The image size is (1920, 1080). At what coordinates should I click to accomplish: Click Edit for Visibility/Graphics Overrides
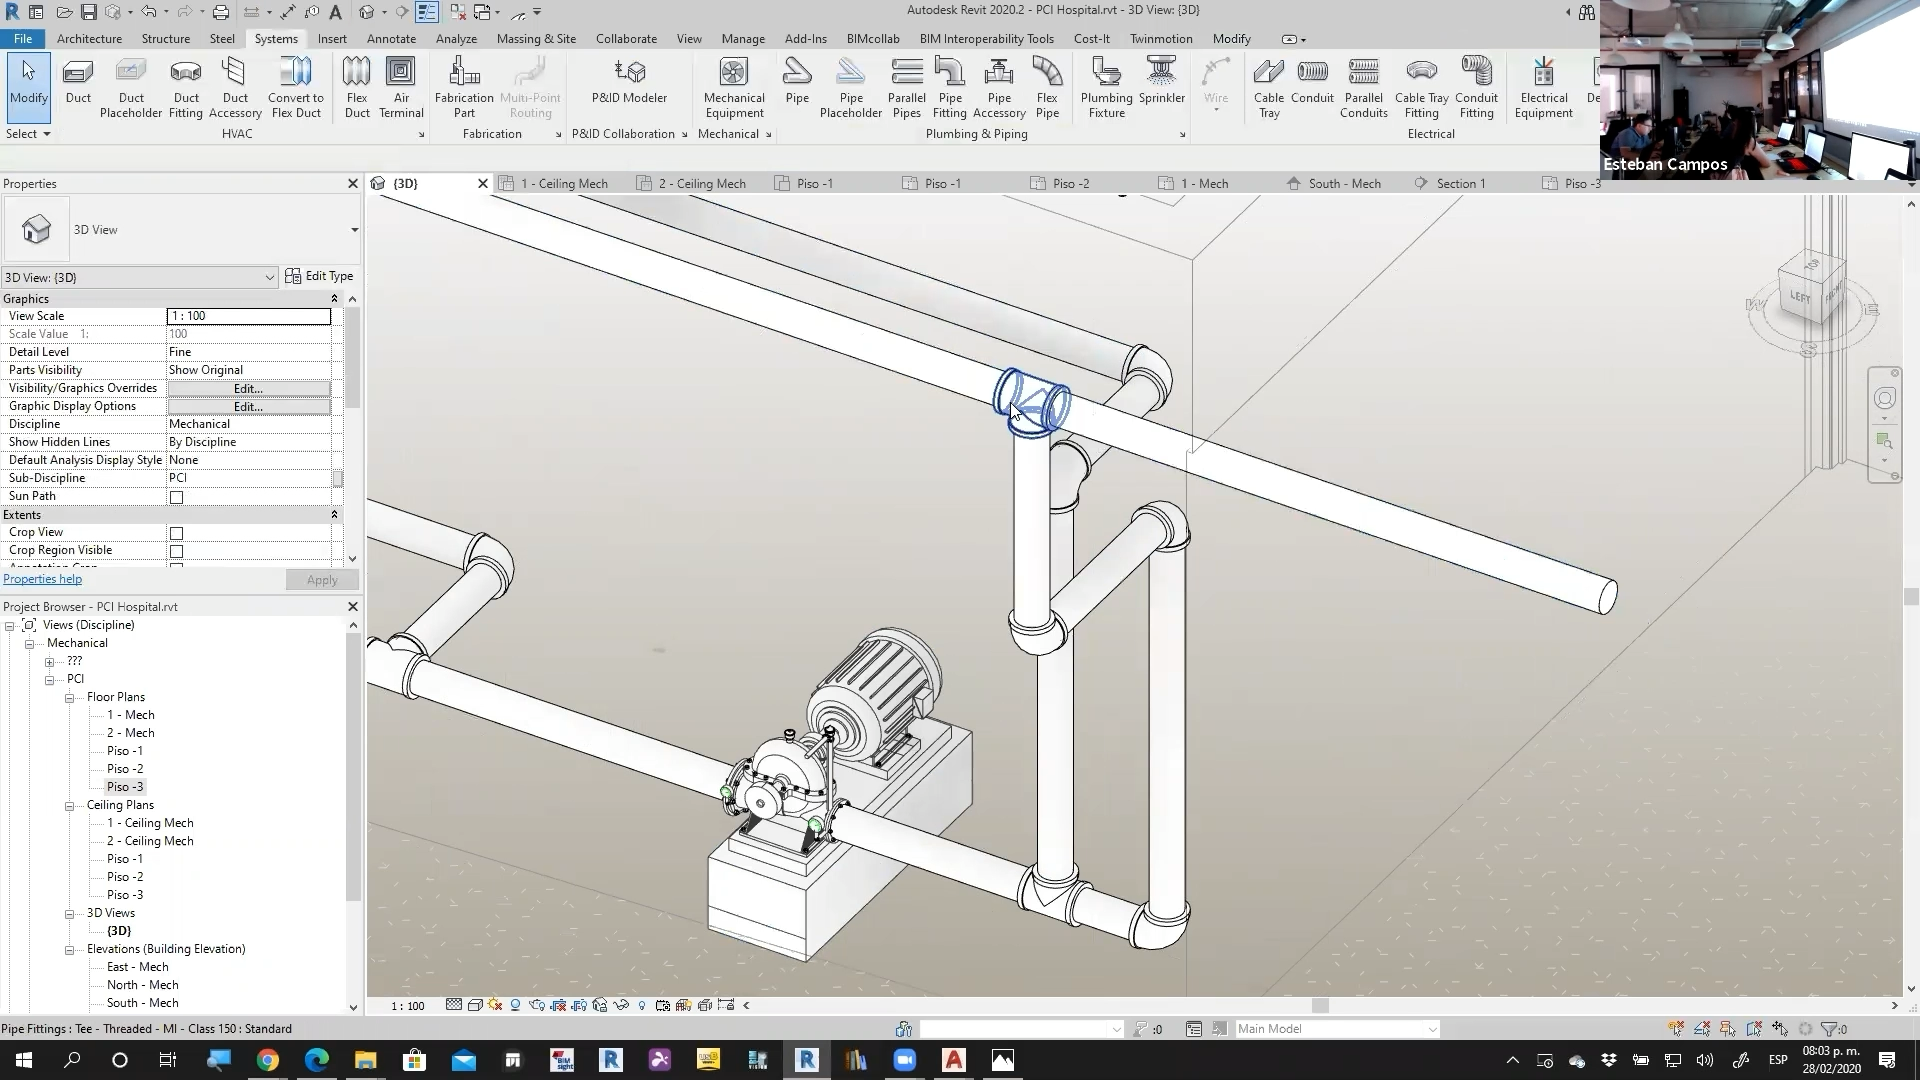[248, 388]
